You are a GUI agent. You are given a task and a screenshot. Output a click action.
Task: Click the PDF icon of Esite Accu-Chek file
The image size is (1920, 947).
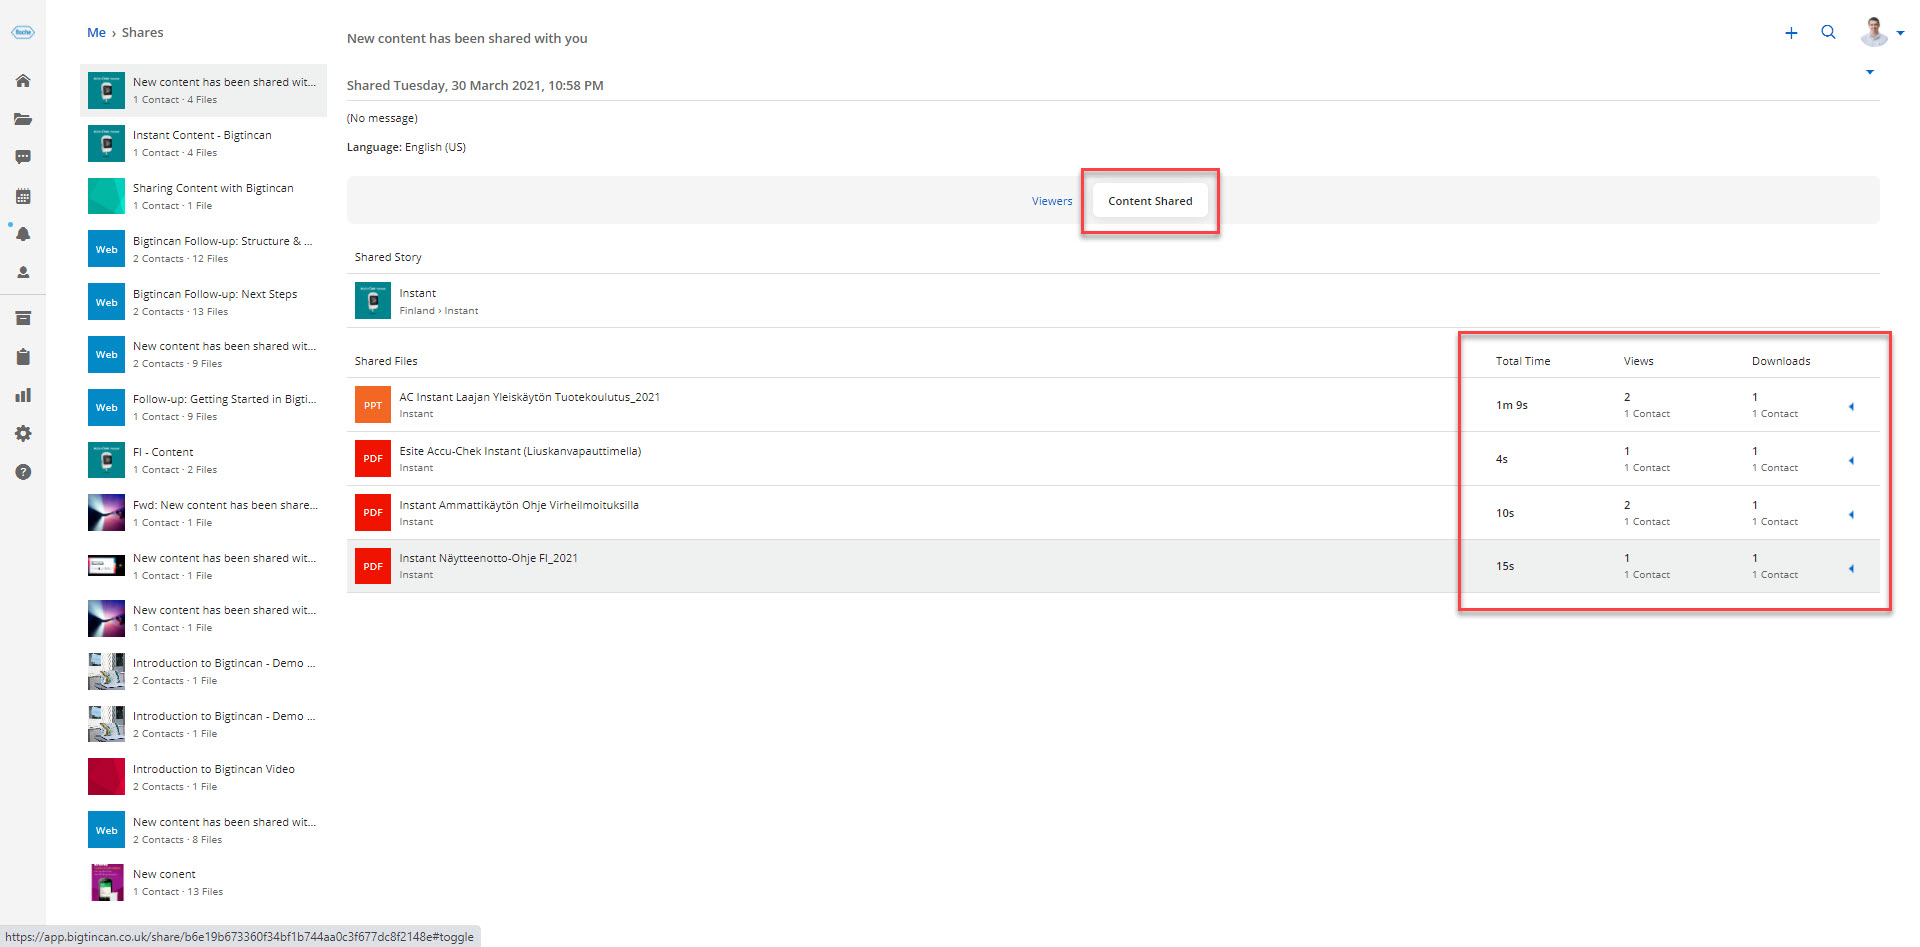tap(373, 458)
